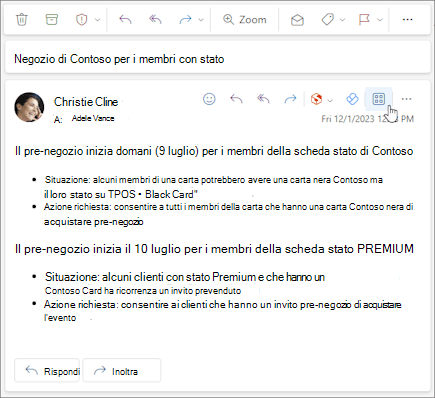Reply using the top toolbar arrow
435x398 pixels.
point(125,20)
